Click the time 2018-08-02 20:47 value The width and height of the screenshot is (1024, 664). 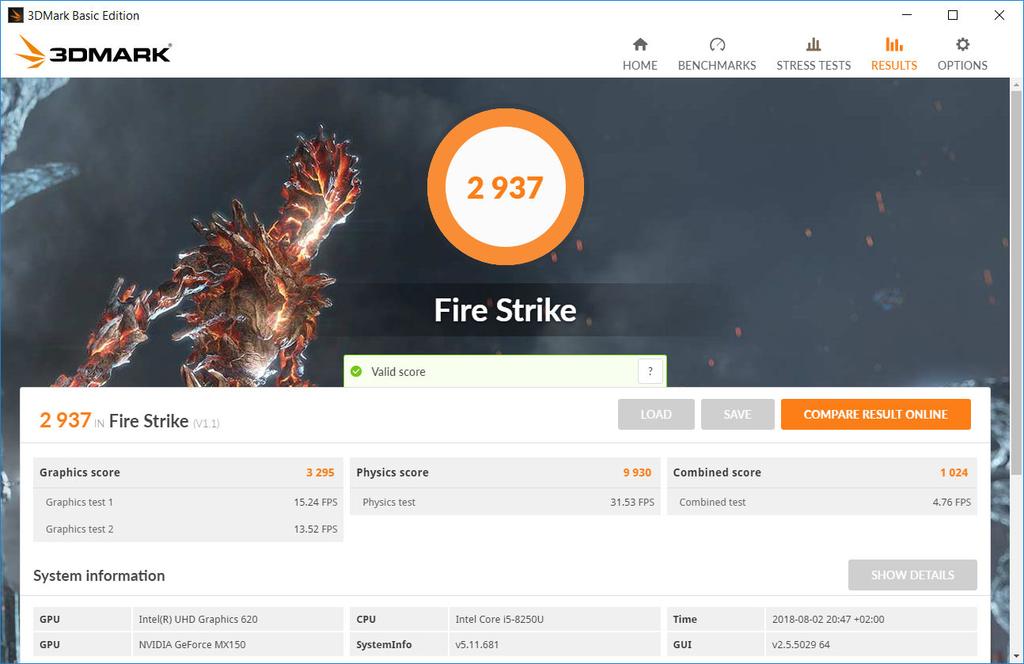pos(871,619)
